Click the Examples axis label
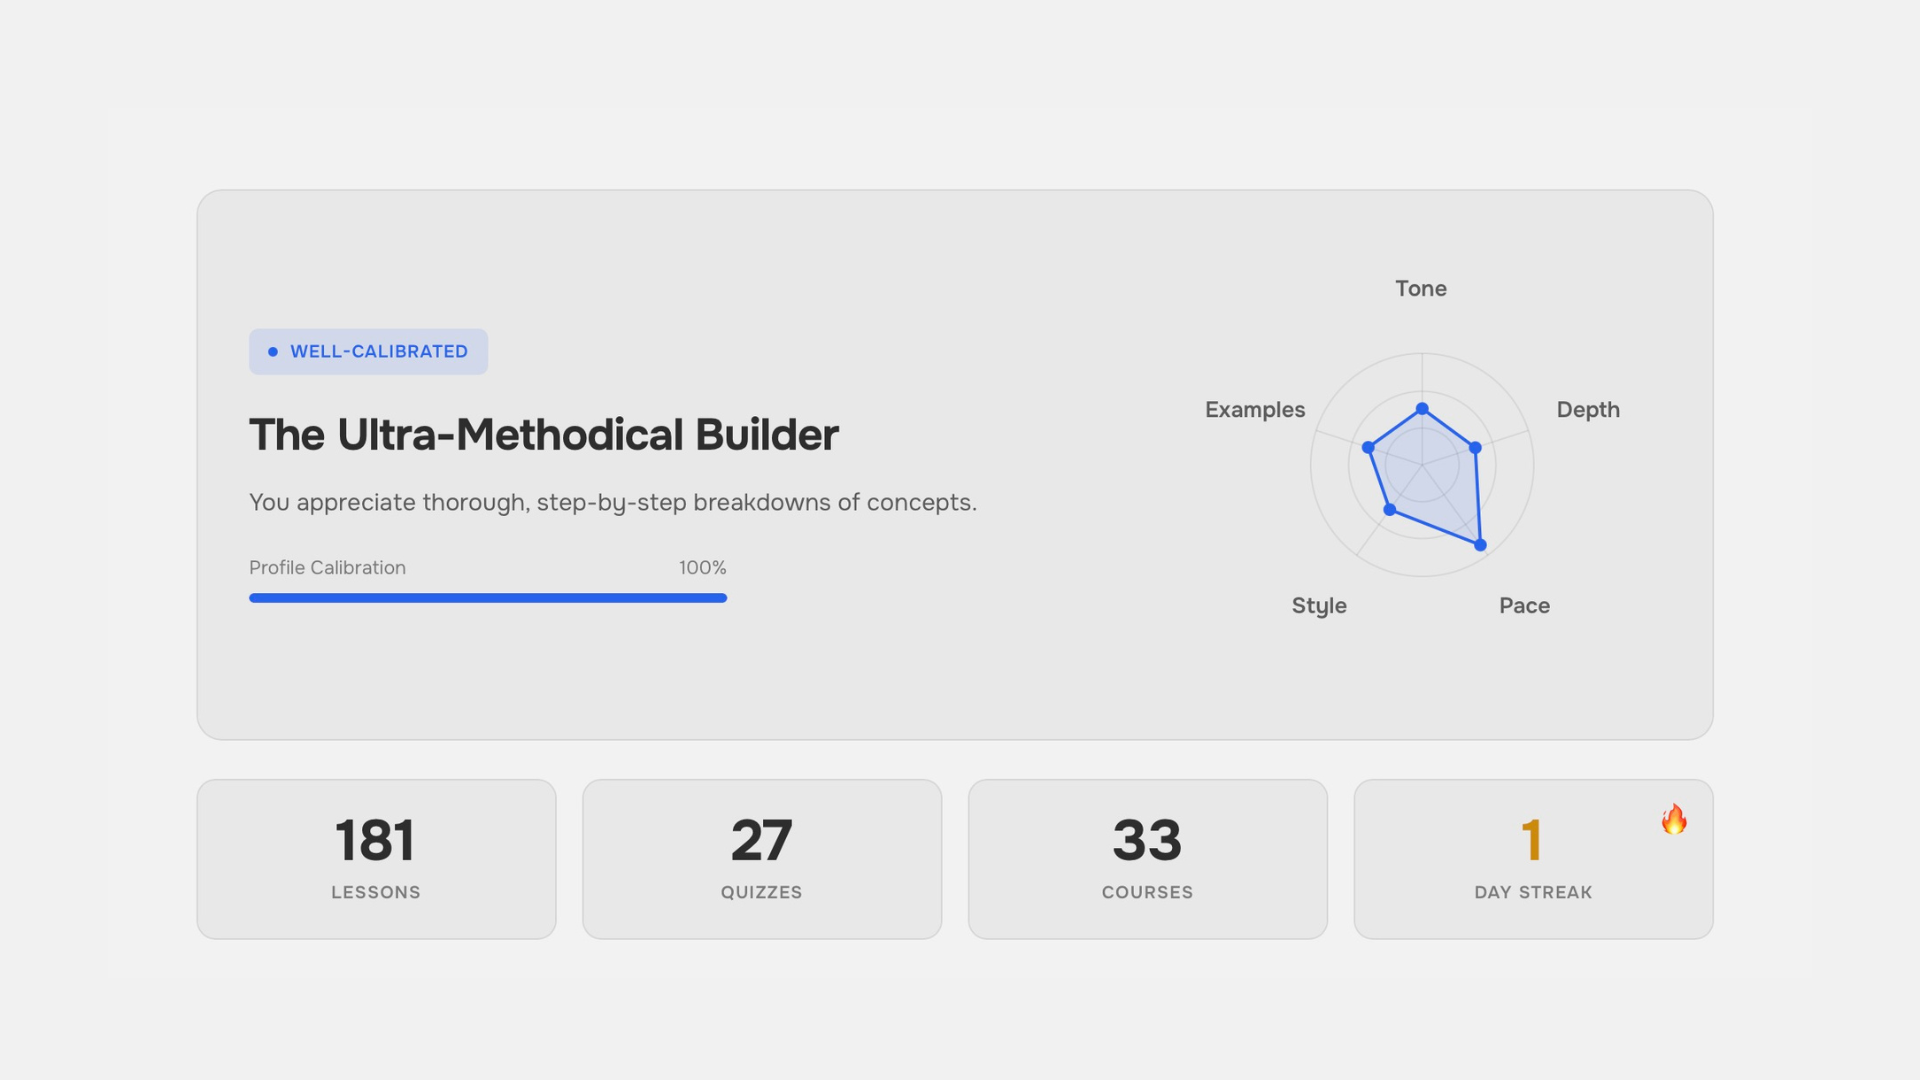This screenshot has width=1920, height=1080. point(1255,410)
